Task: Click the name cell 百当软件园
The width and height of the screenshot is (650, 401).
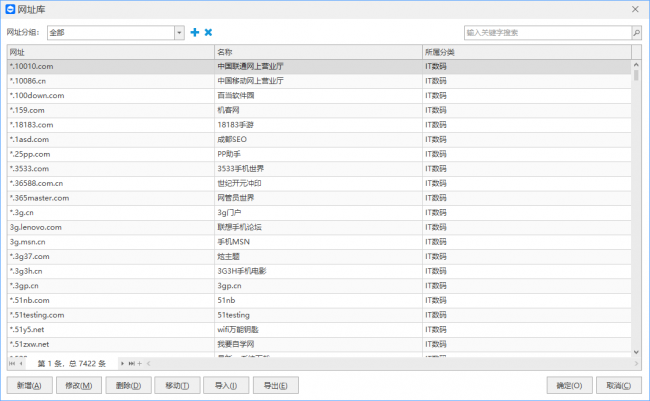Action: pyautogui.click(x=318, y=95)
